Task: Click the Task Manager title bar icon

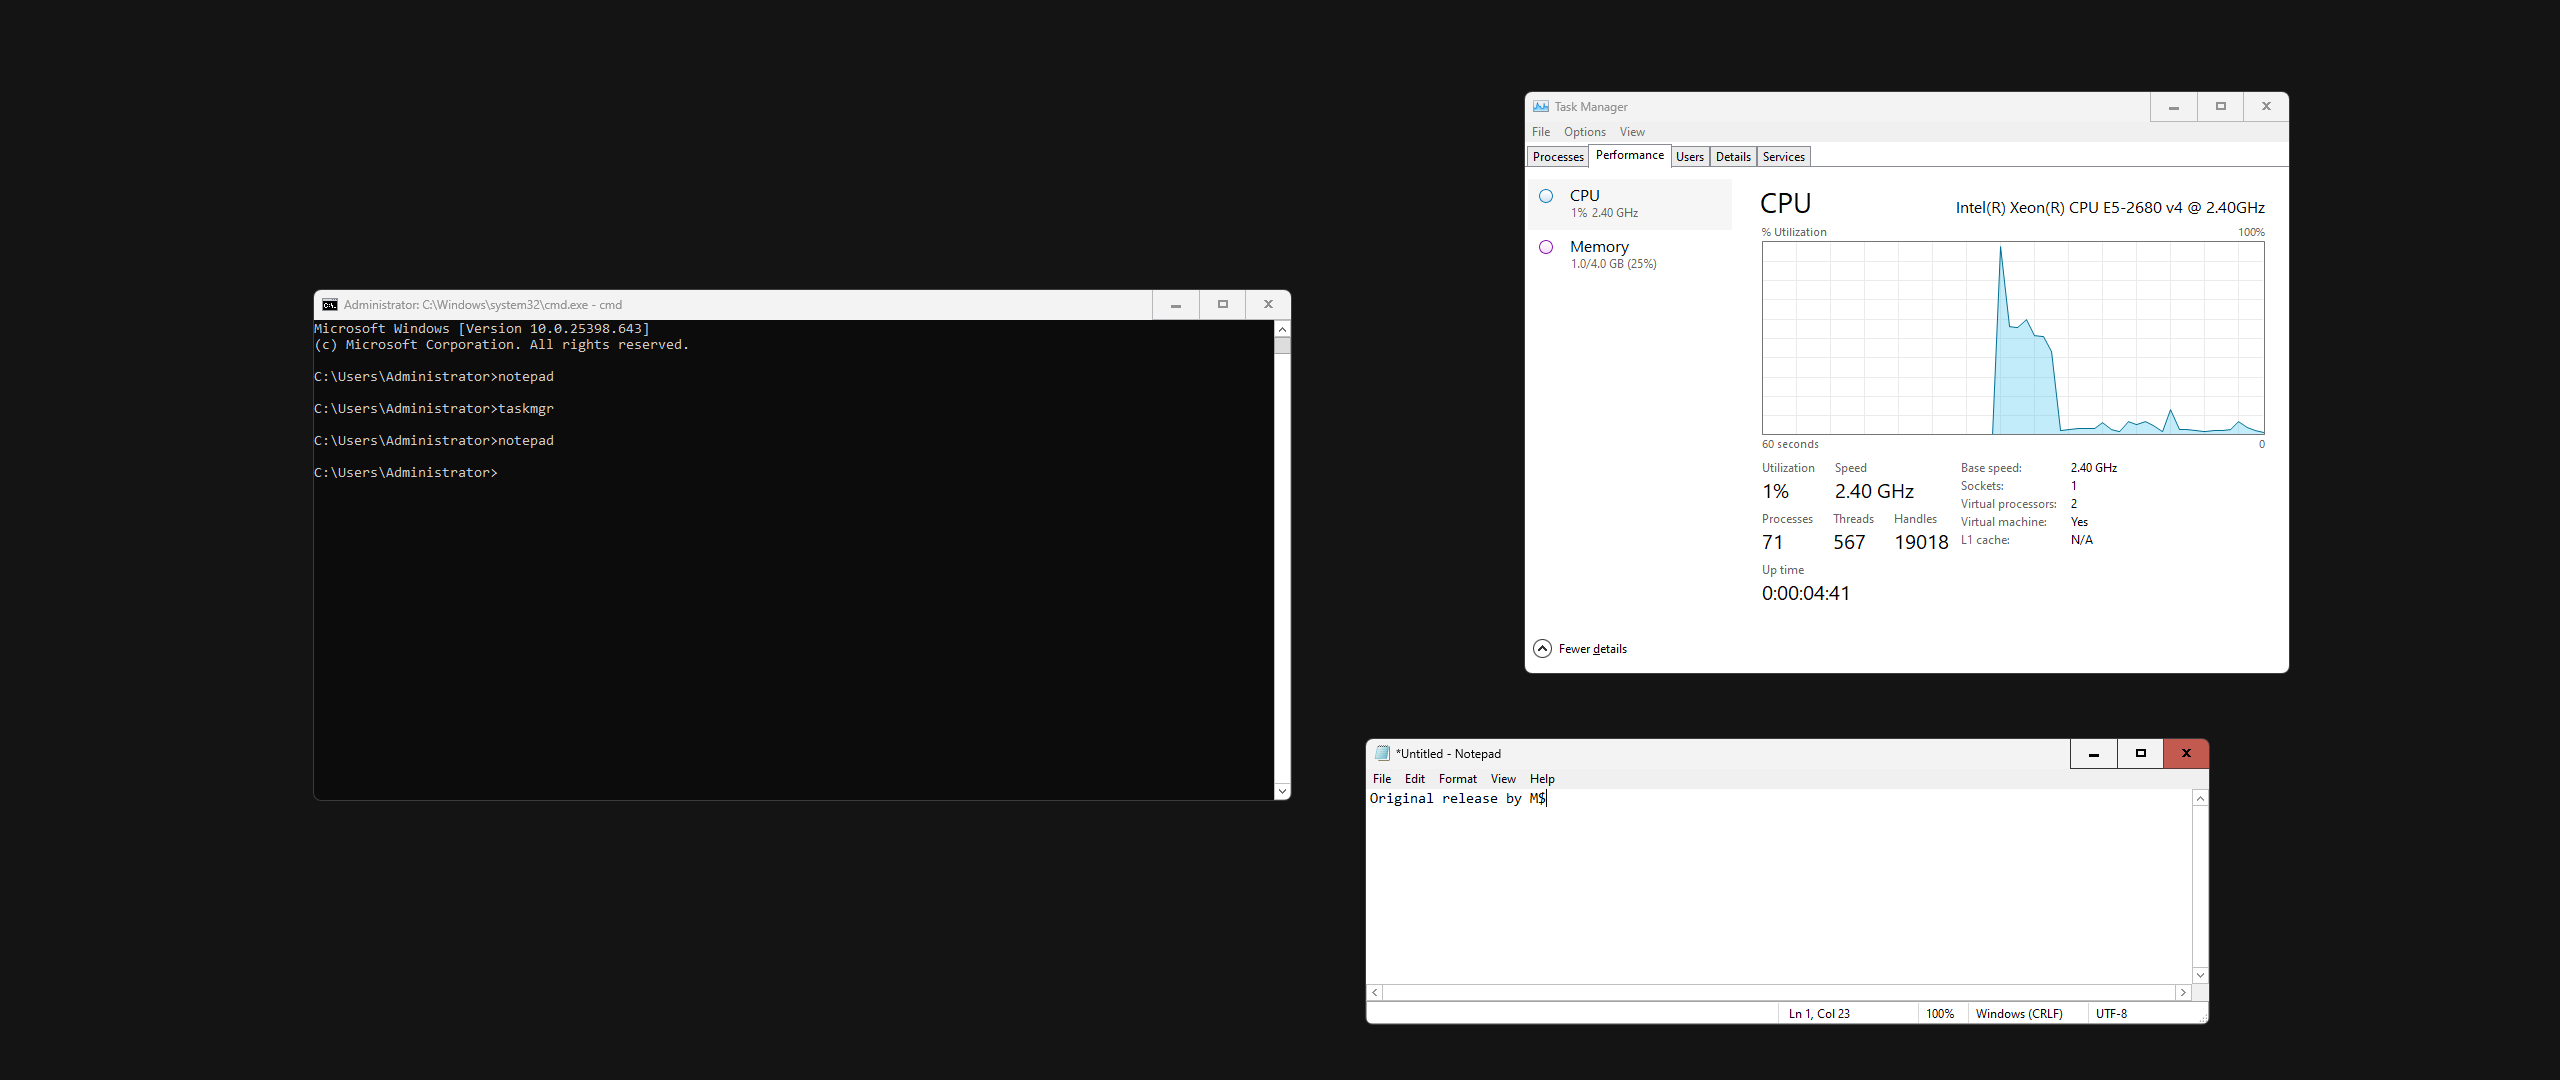Action: [1541, 106]
